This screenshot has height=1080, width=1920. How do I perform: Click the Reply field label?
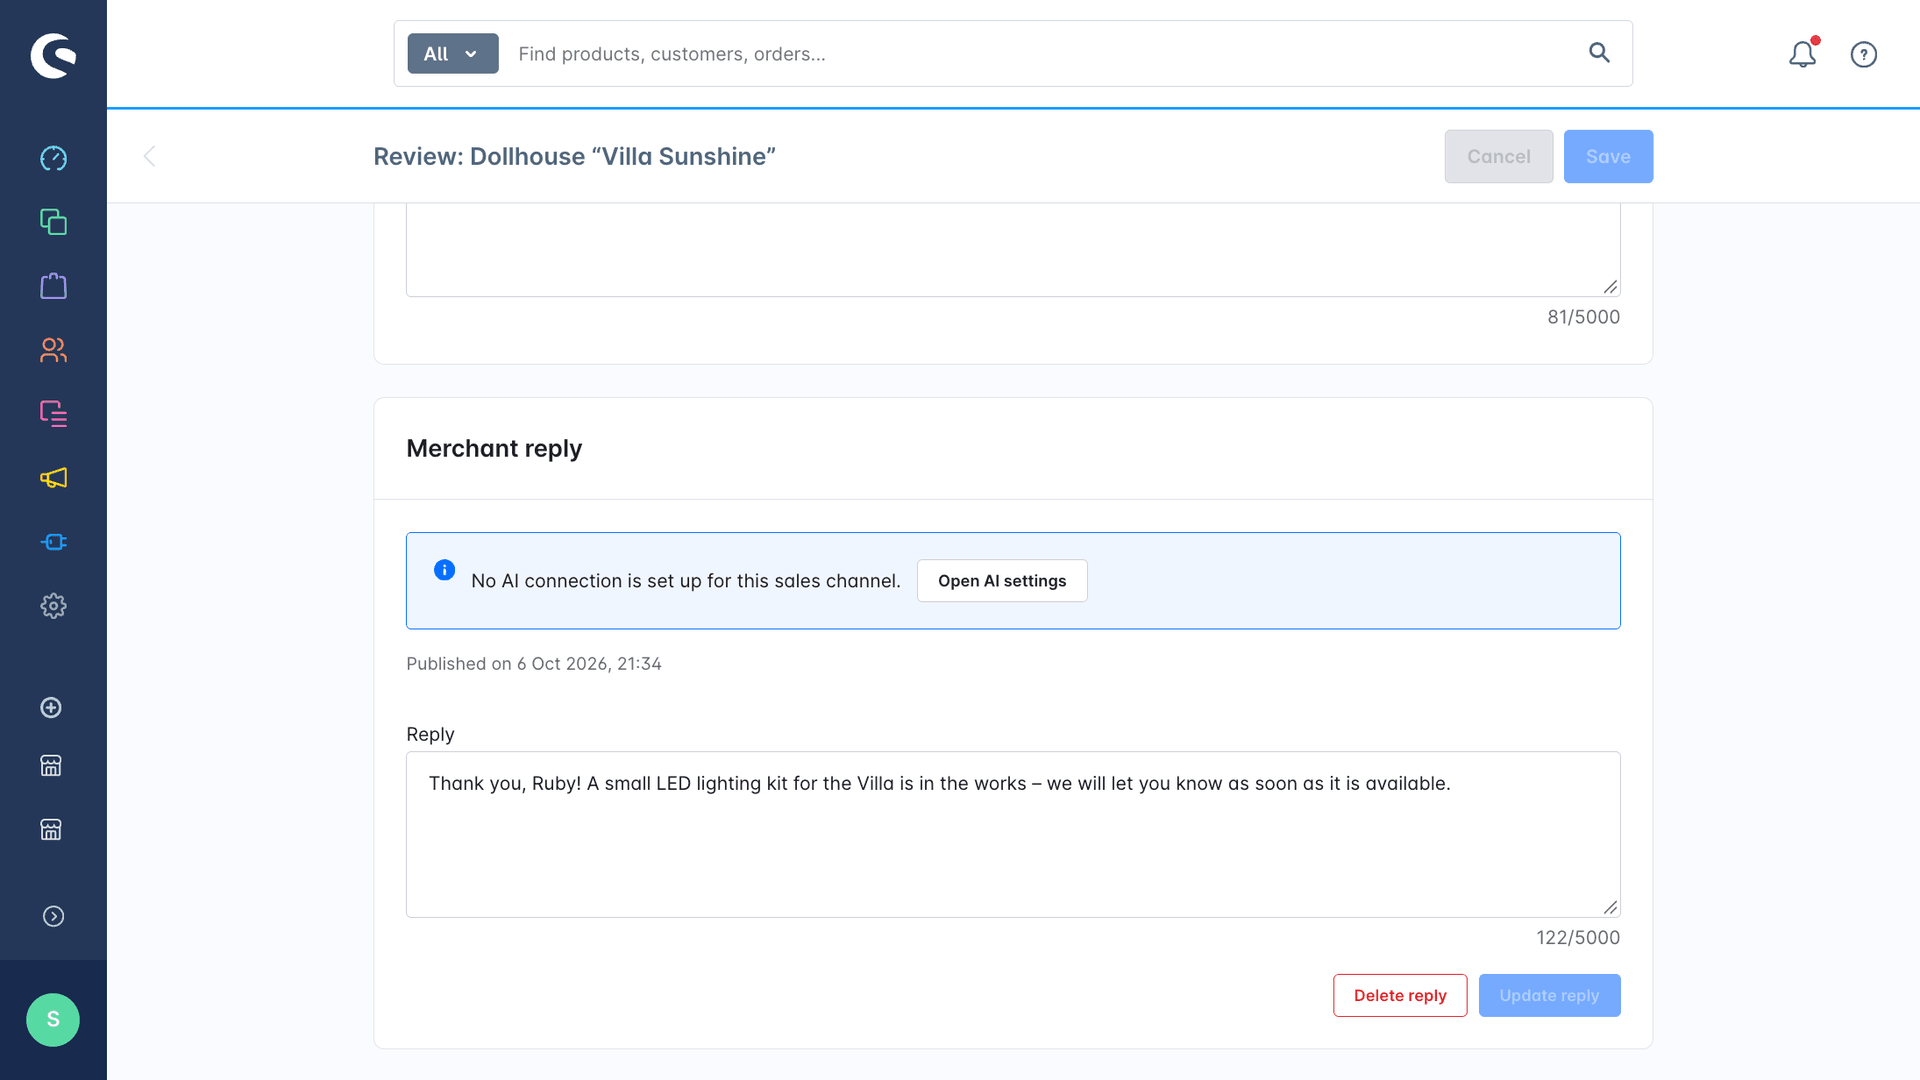[430, 734]
